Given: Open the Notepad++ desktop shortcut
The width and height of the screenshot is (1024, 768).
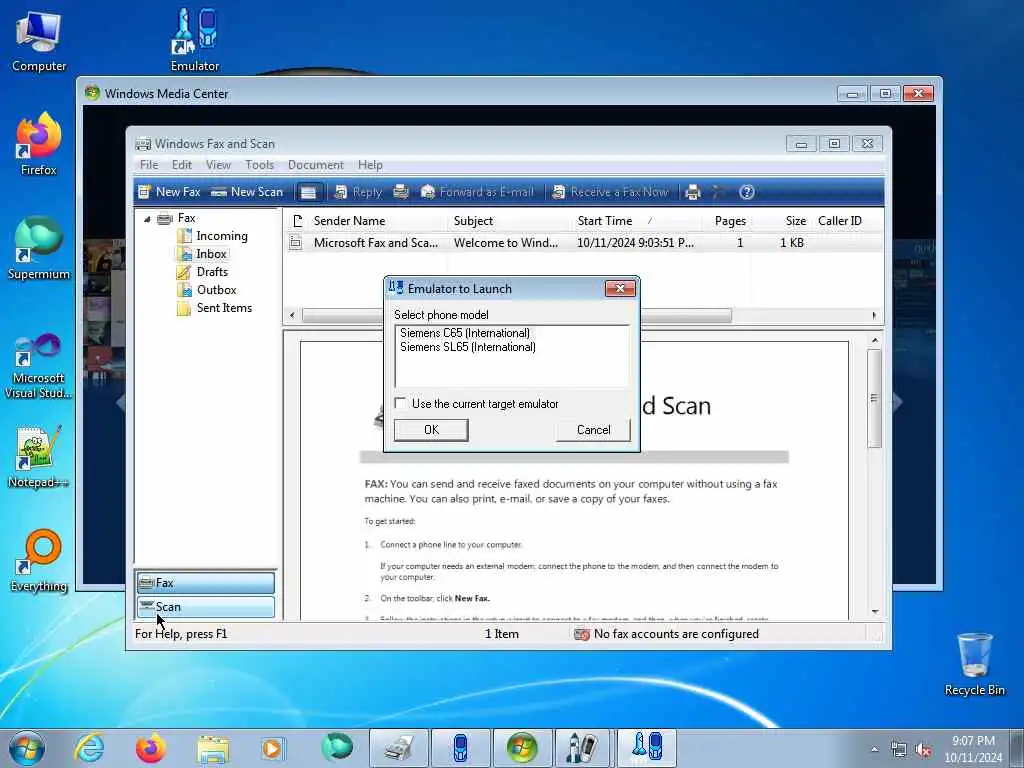Looking at the screenshot, I should pyautogui.click(x=39, y=457).
